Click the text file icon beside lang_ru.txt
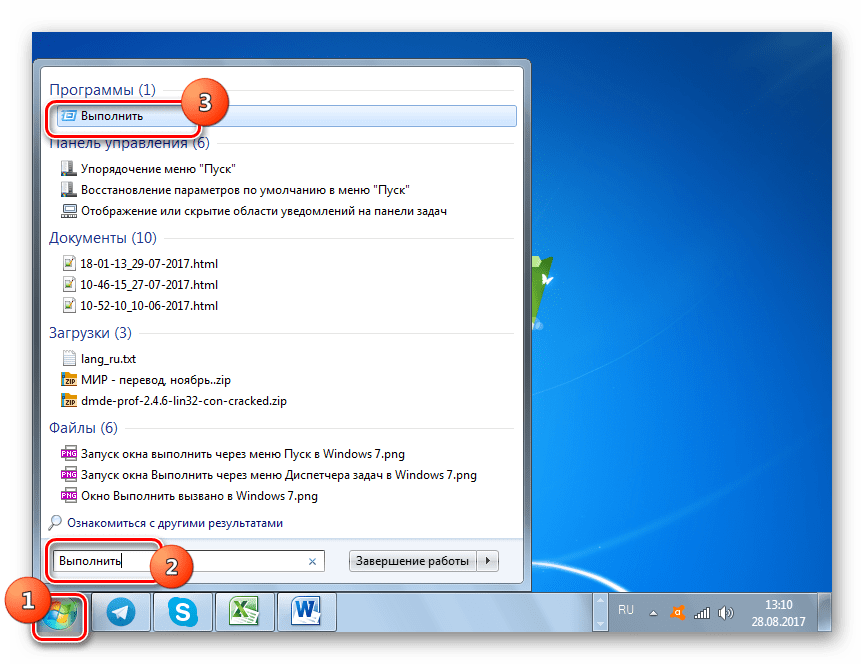The height and width of the screenshot is (664, 864). (x=69, y=359)
